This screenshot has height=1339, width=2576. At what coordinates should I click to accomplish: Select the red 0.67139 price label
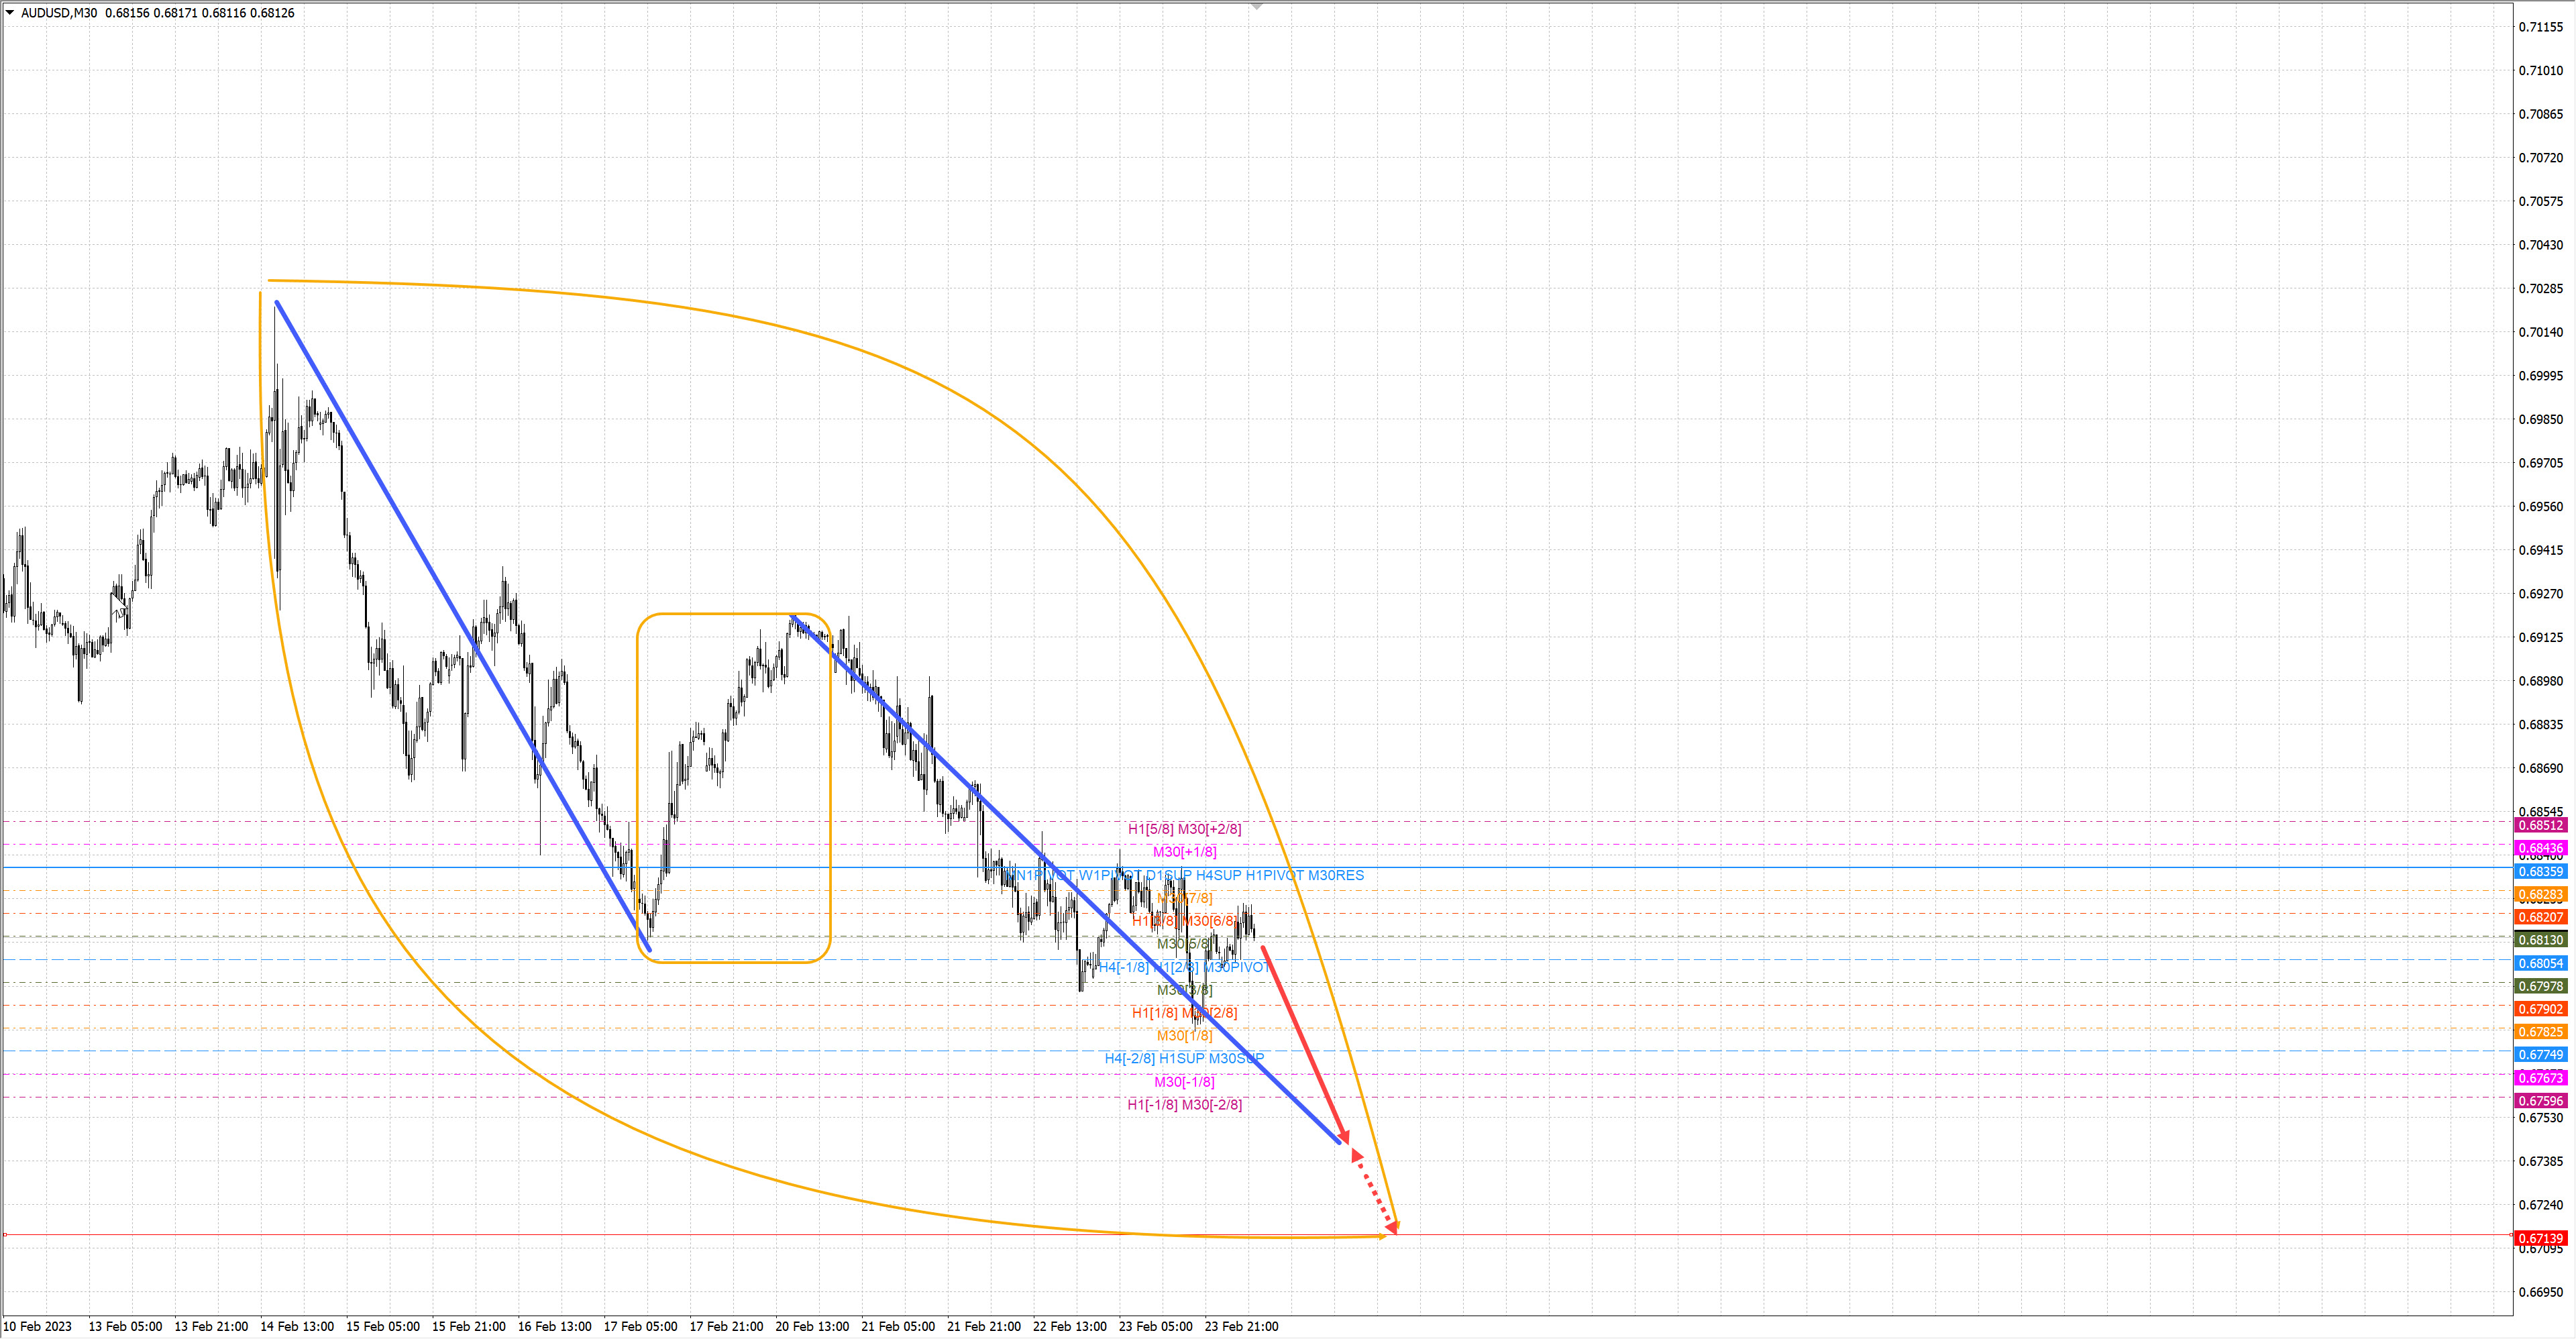click(2540, 1238)
